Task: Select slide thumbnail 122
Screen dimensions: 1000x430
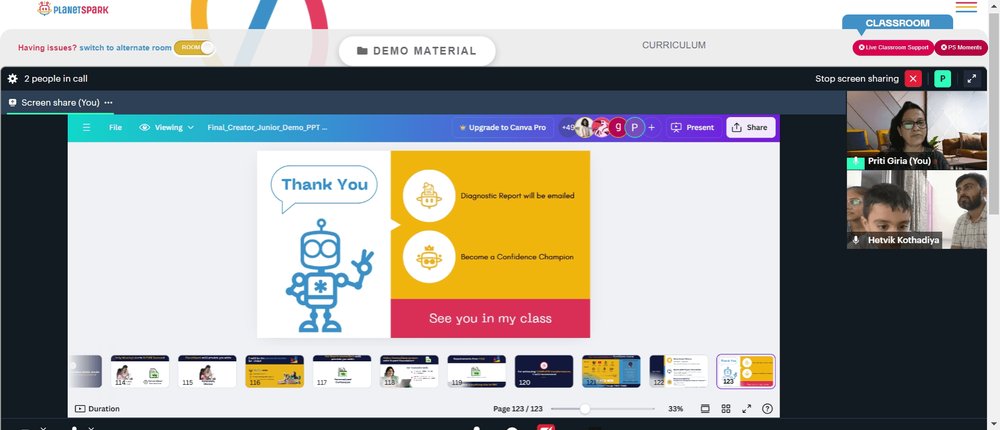Action: pyautogui.click(x=679, y=371)
